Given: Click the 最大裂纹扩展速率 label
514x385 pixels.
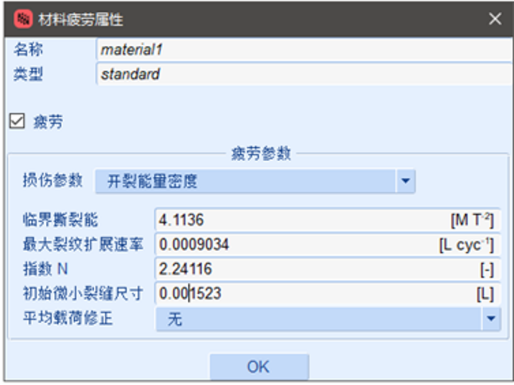Looking at the screenshot, I should pos(83,244).
